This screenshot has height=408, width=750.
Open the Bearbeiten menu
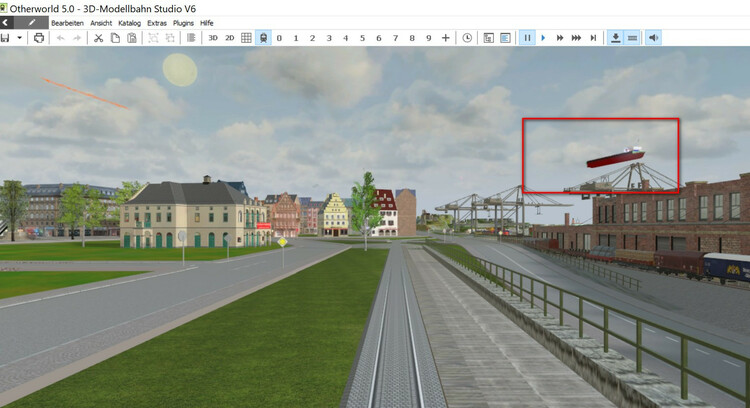pos(67,21)
